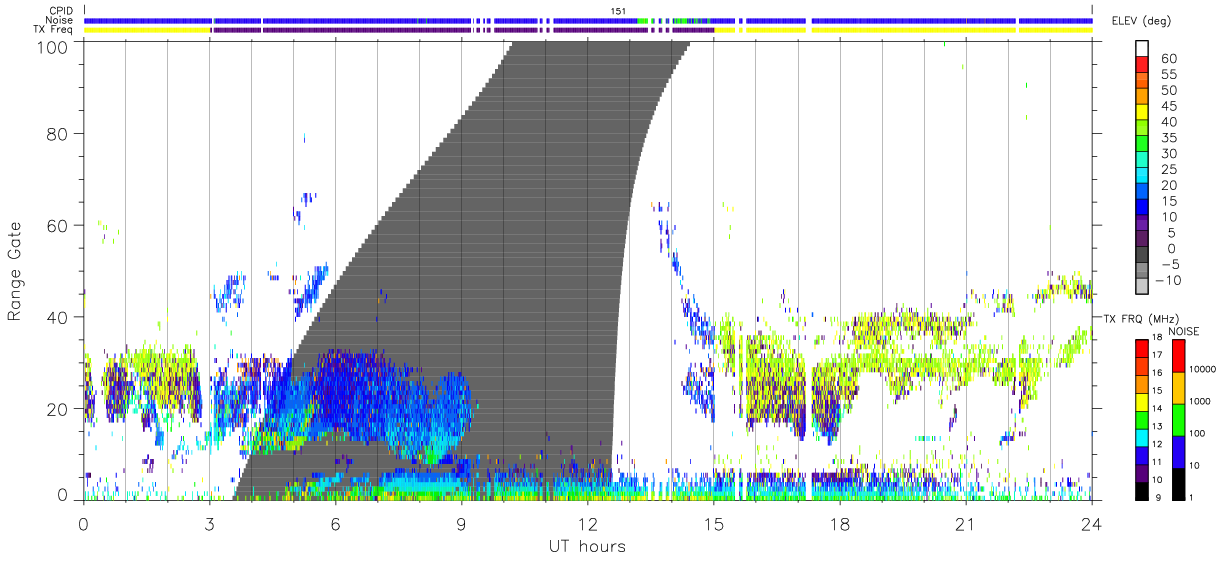Click the "Range Gate" y-axis title

pyautogui.click(x=15, y=270)
